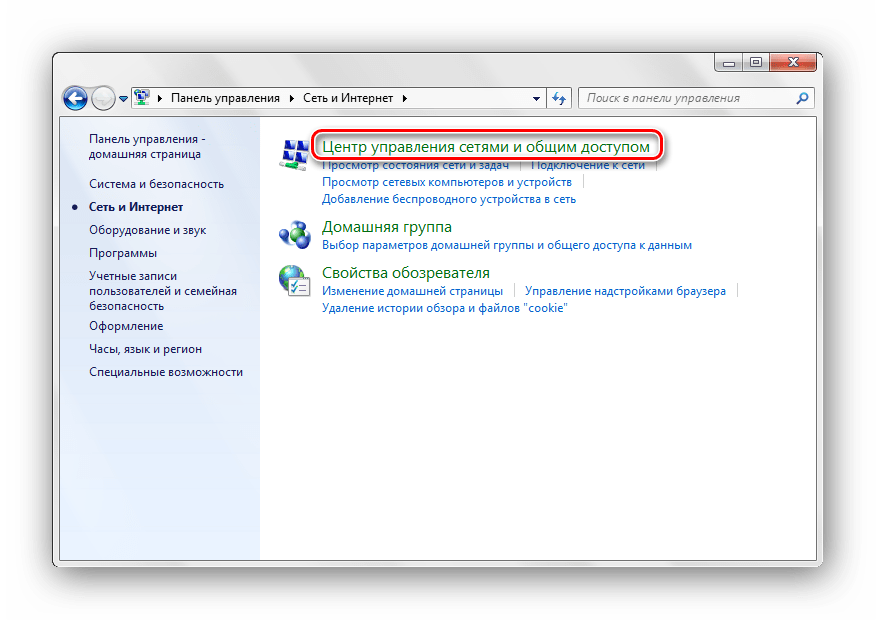Click the search magnifier icon
This screenshot has height=620, width=876.
point(801,98)
